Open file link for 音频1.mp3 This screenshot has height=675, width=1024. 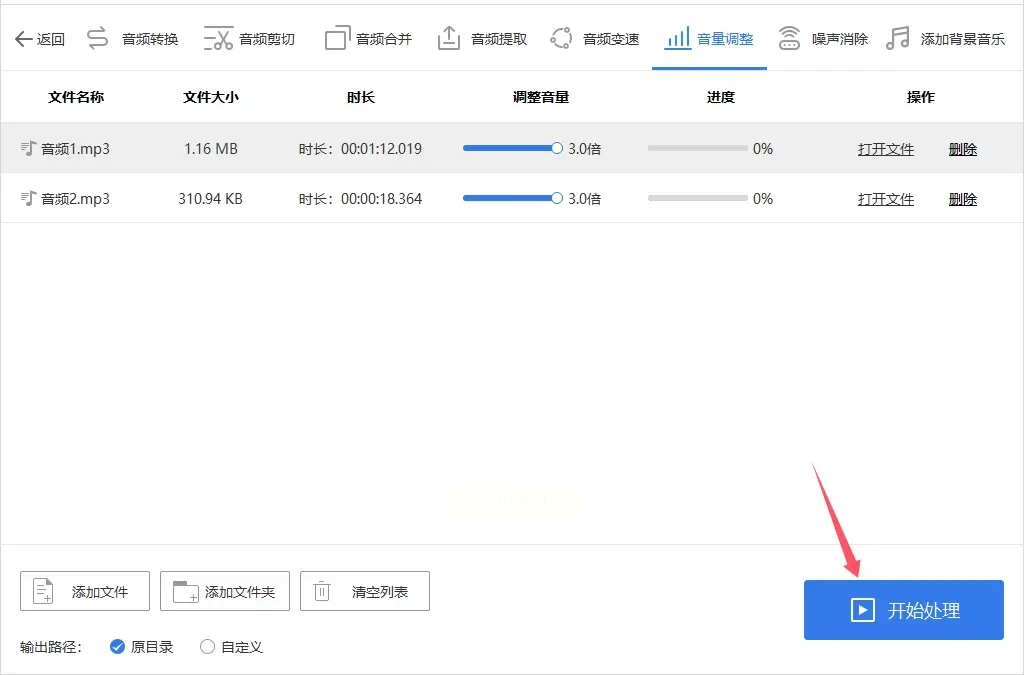click(886, 149)
